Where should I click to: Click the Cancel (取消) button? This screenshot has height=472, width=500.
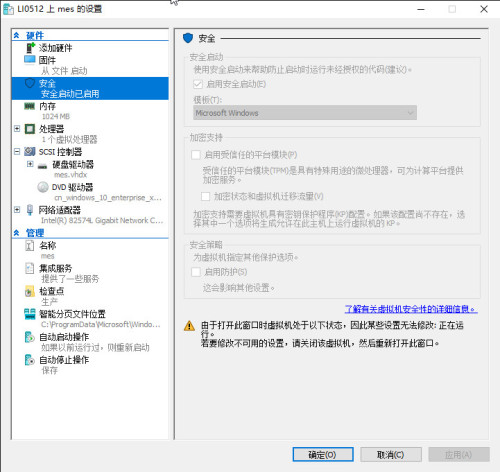pyautogui.click(x=391, y=455)
